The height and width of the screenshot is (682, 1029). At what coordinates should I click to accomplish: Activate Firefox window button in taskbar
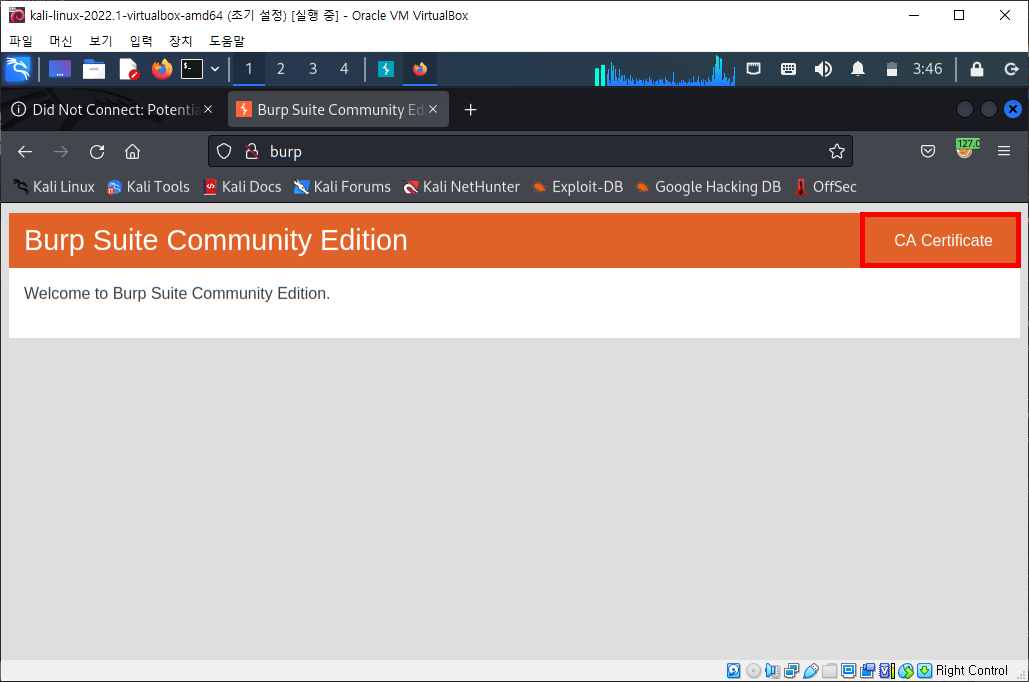coord(420,69)
